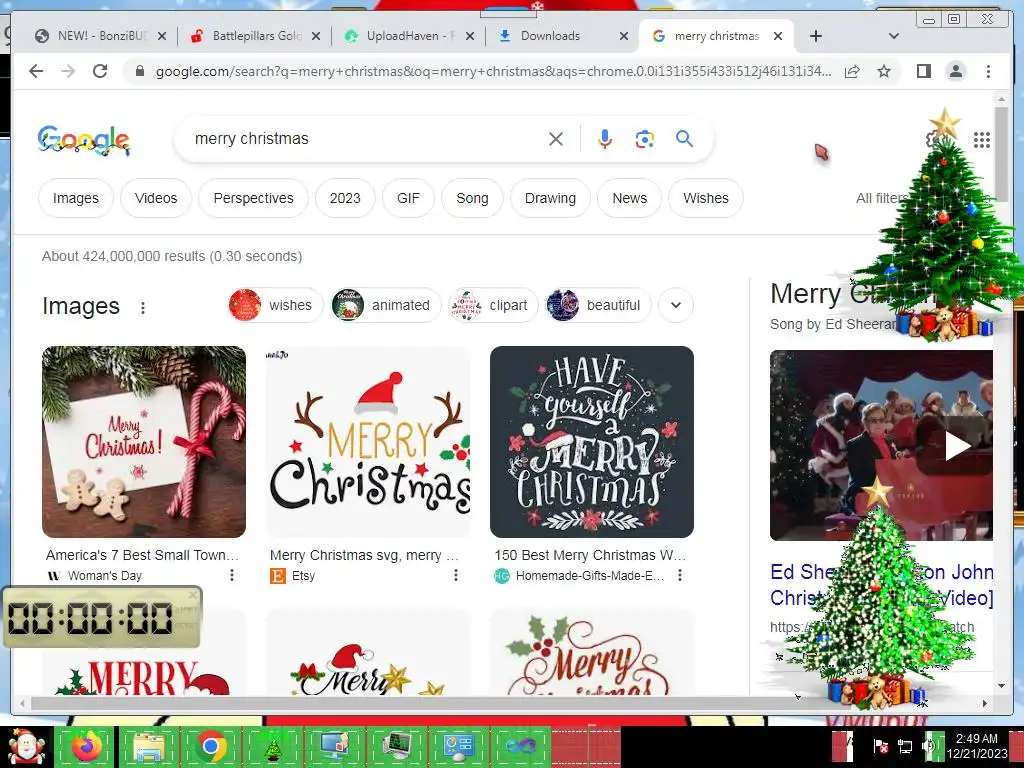Open Have Yourself a Merry Christmas image
This screenshot has height=768, width=1024.
(592, 442)
